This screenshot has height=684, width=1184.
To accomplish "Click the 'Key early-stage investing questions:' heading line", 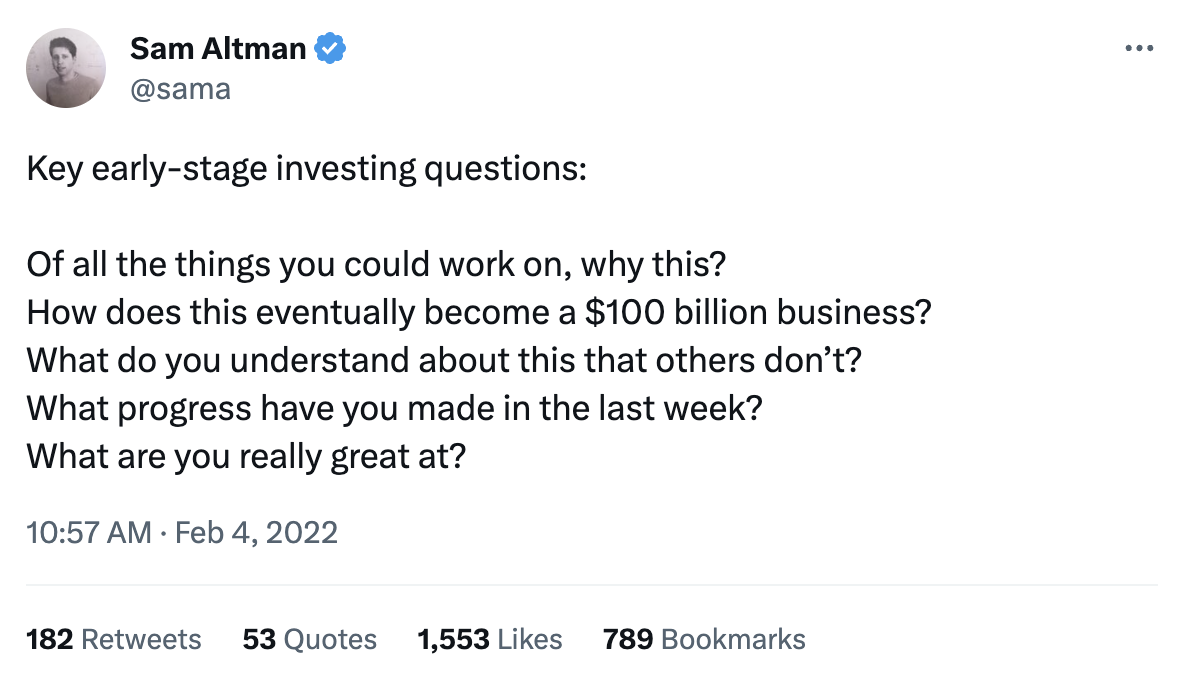I will tap(306, 168).
